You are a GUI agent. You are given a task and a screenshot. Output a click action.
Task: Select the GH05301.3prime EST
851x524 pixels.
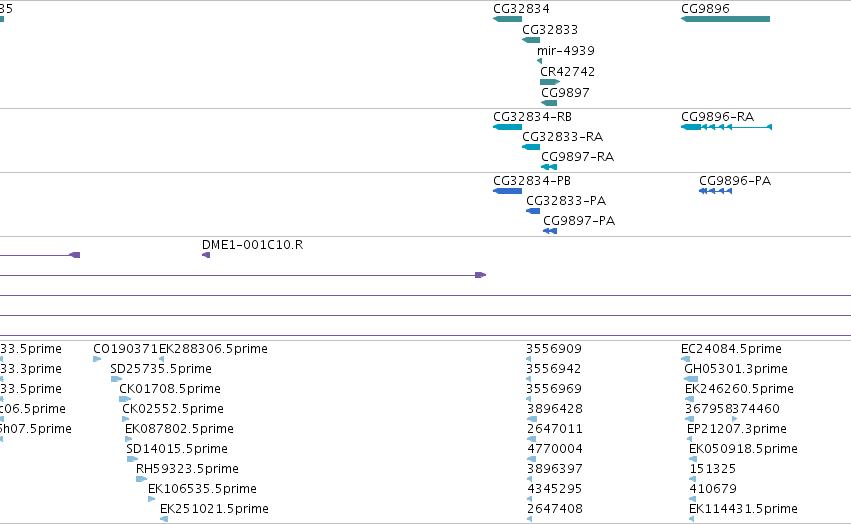735,369
